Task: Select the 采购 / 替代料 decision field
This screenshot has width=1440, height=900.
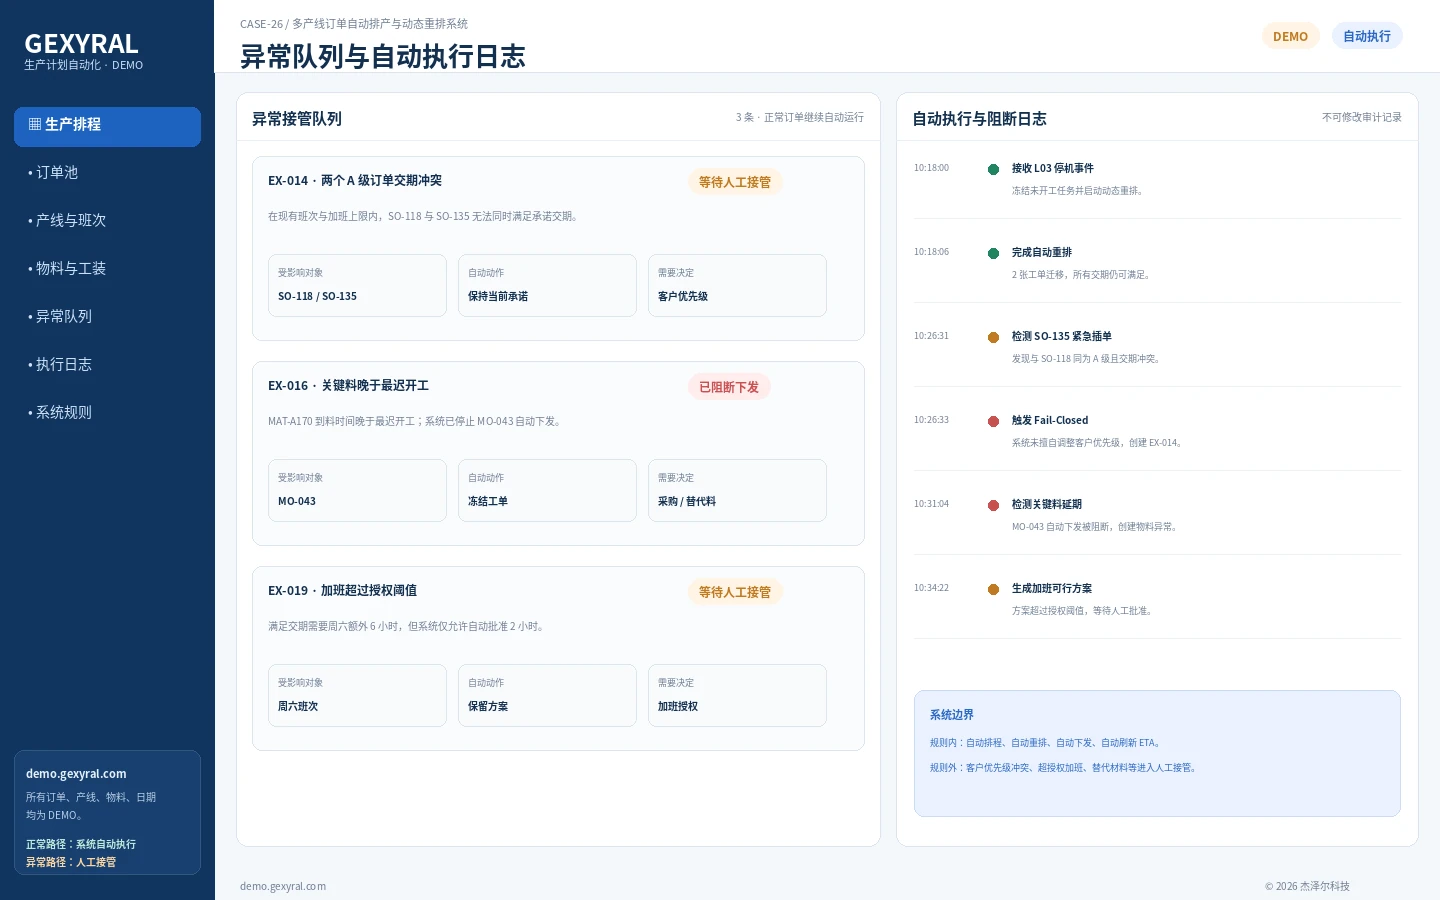Action: [x=737, y=490]
